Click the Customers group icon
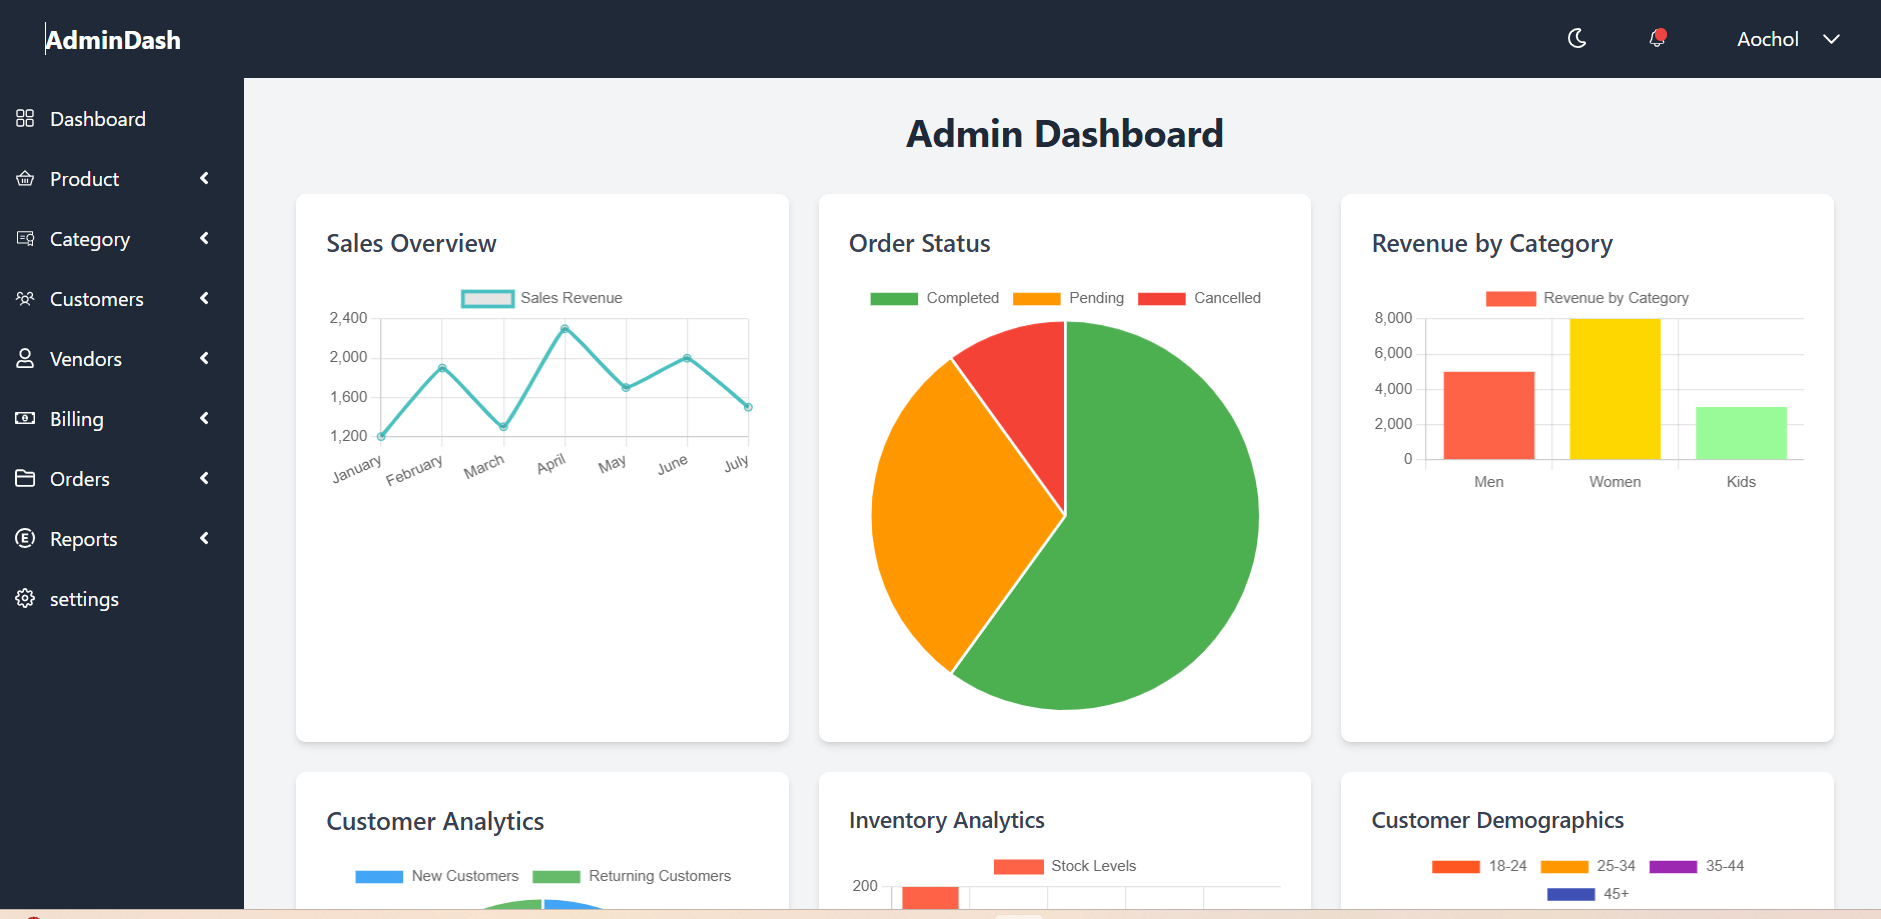The width and height of the screenshot is (1881, 919). click(25, 299)
